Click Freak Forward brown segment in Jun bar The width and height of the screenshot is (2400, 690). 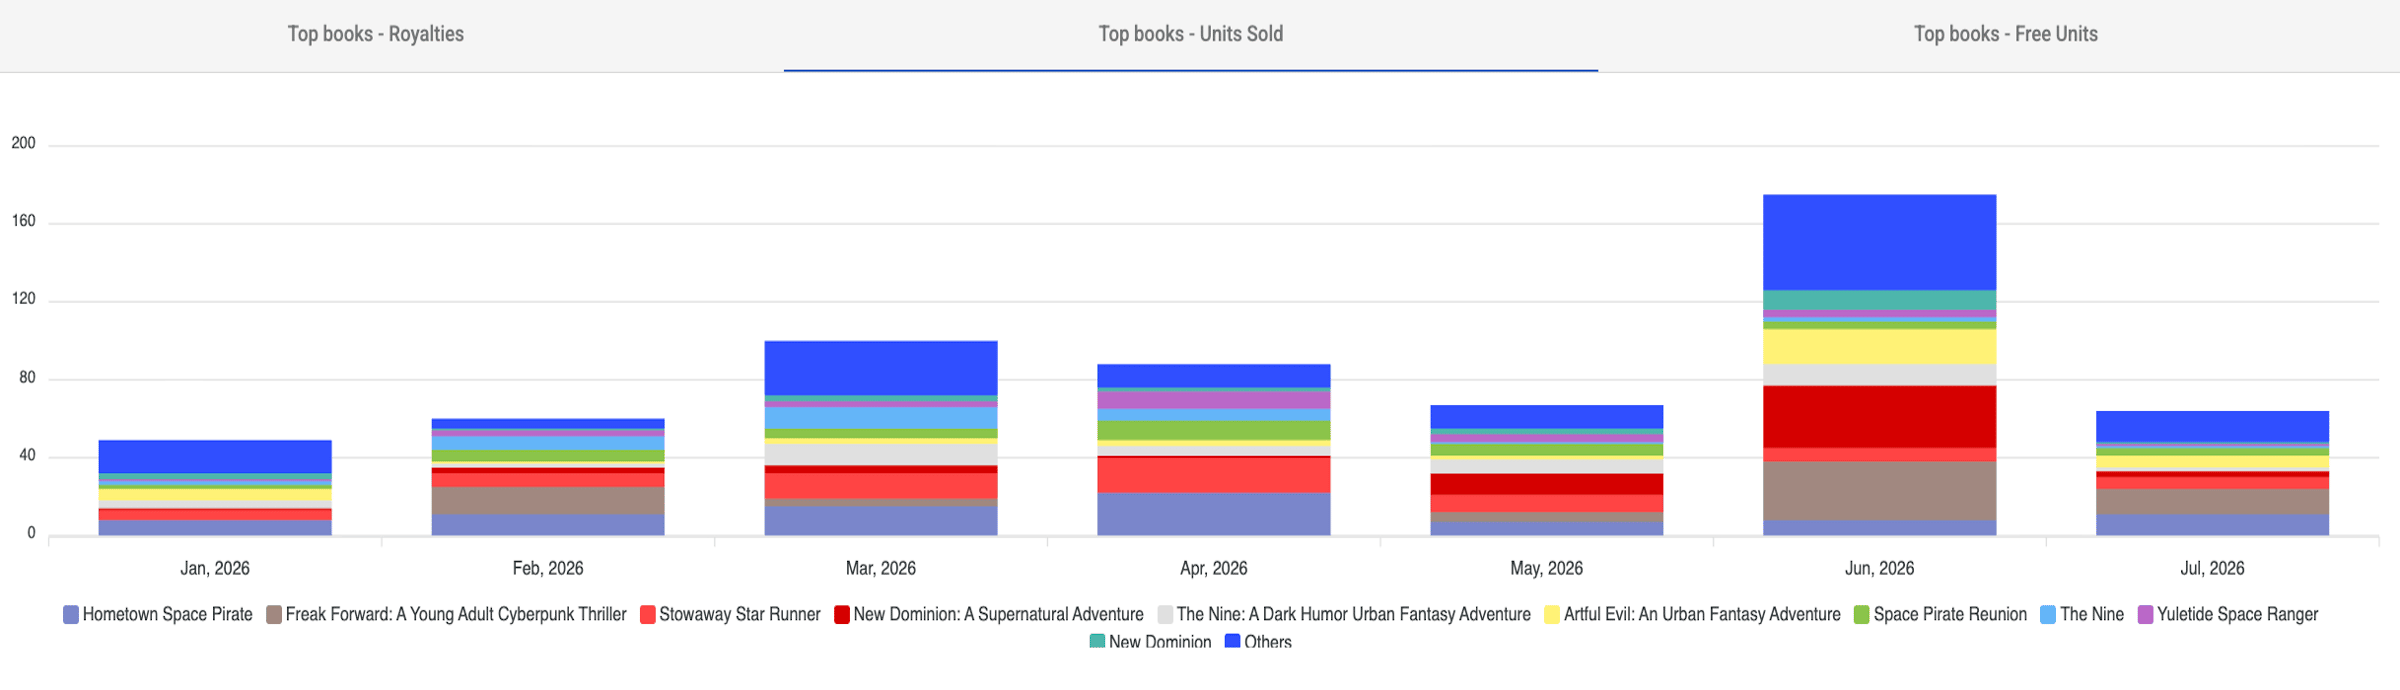(x=1880, y=491)
